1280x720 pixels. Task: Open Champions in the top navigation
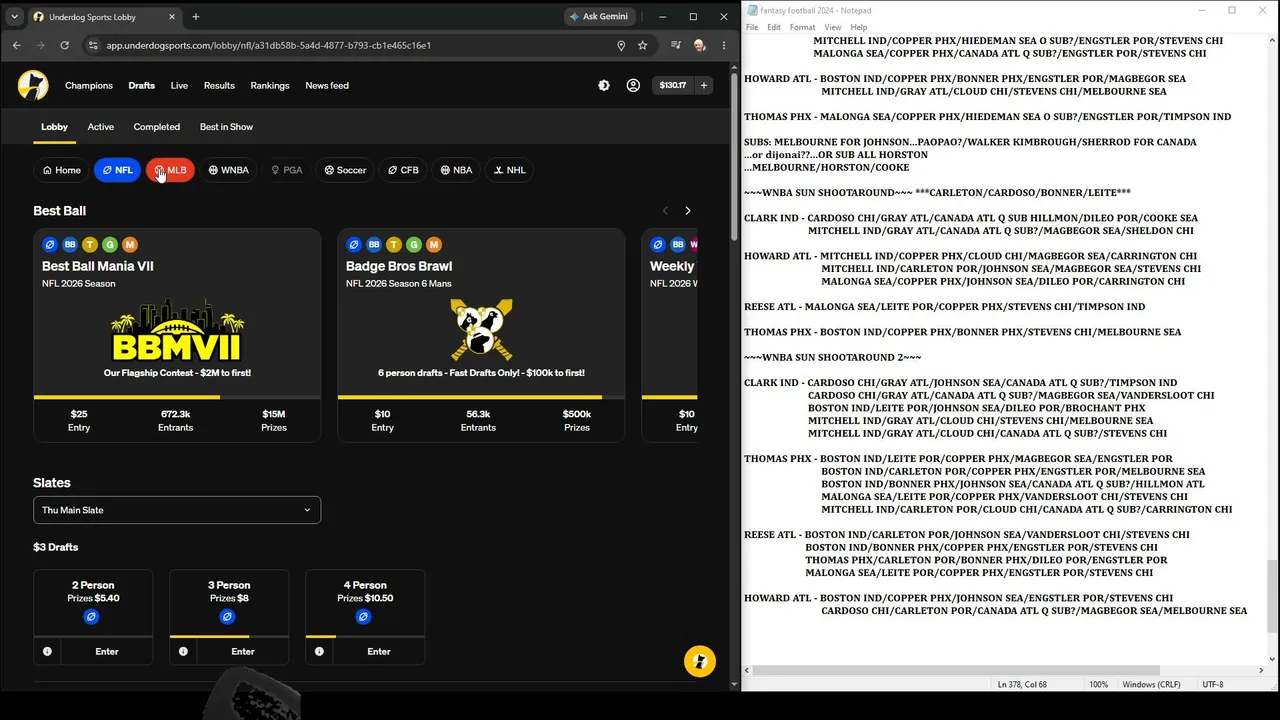pos(89,86)
